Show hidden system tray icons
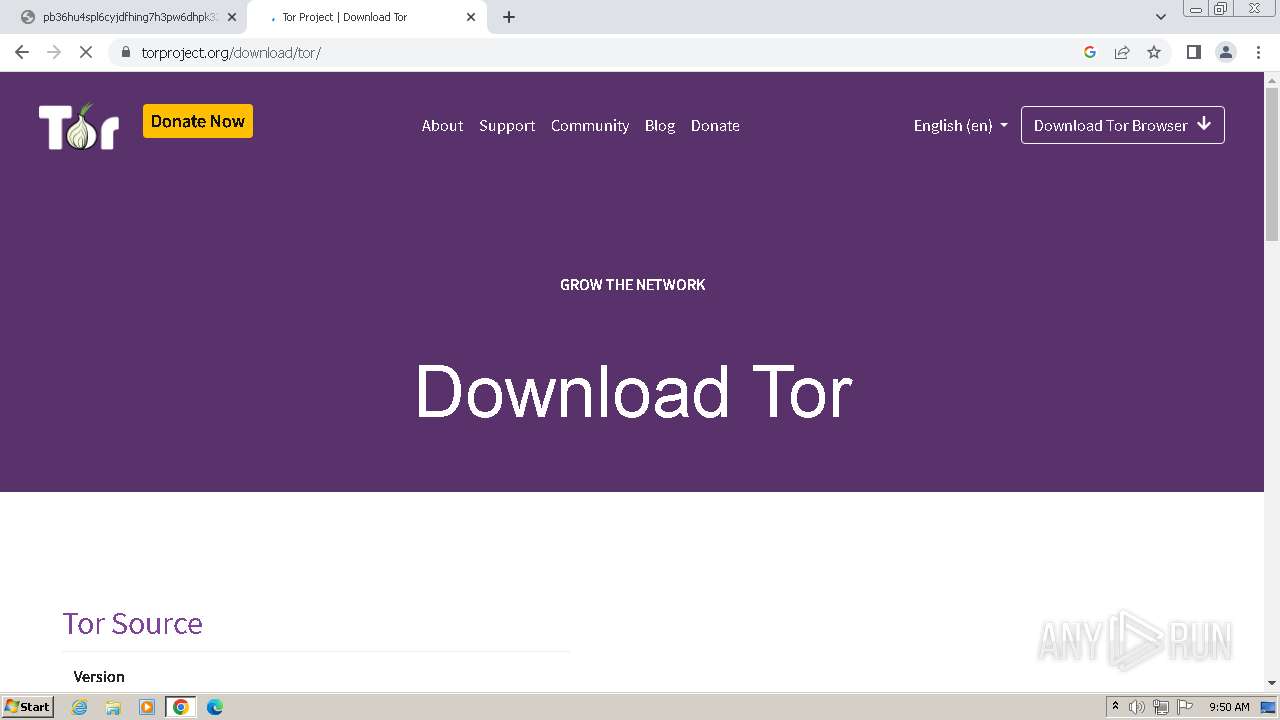 coord(1115,707)
